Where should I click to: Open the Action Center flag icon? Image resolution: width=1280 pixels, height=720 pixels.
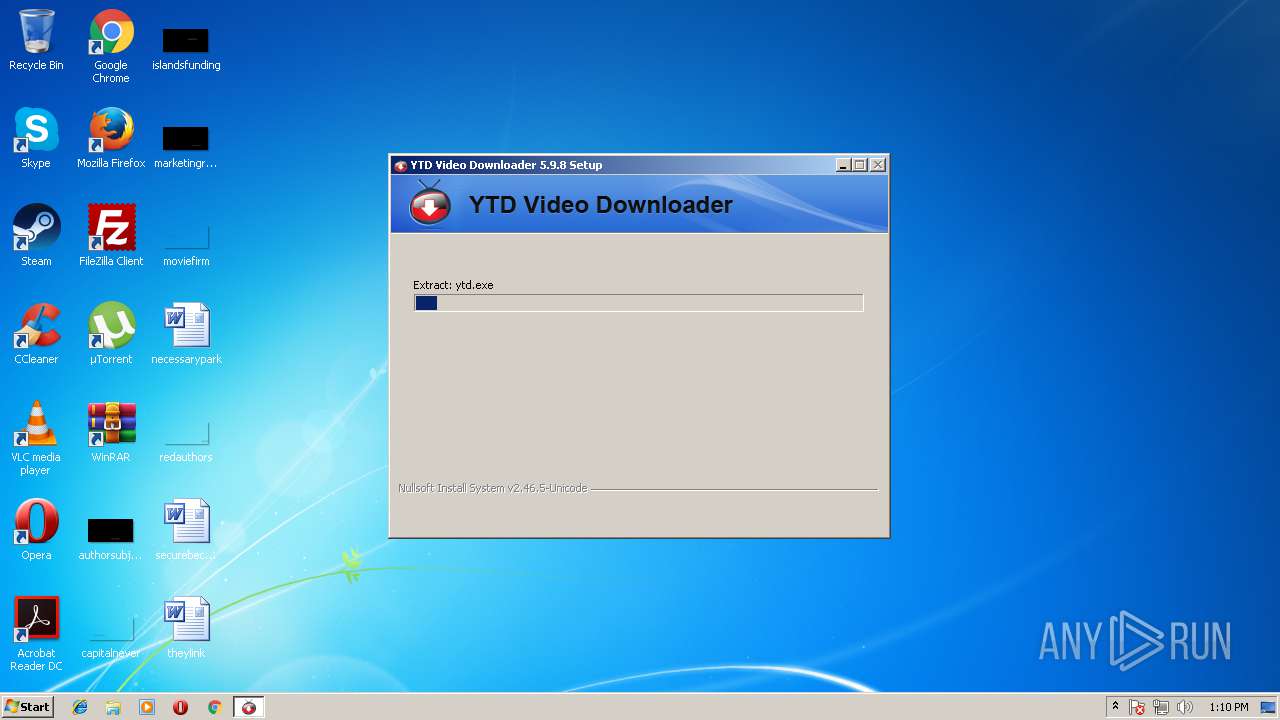1137,707
